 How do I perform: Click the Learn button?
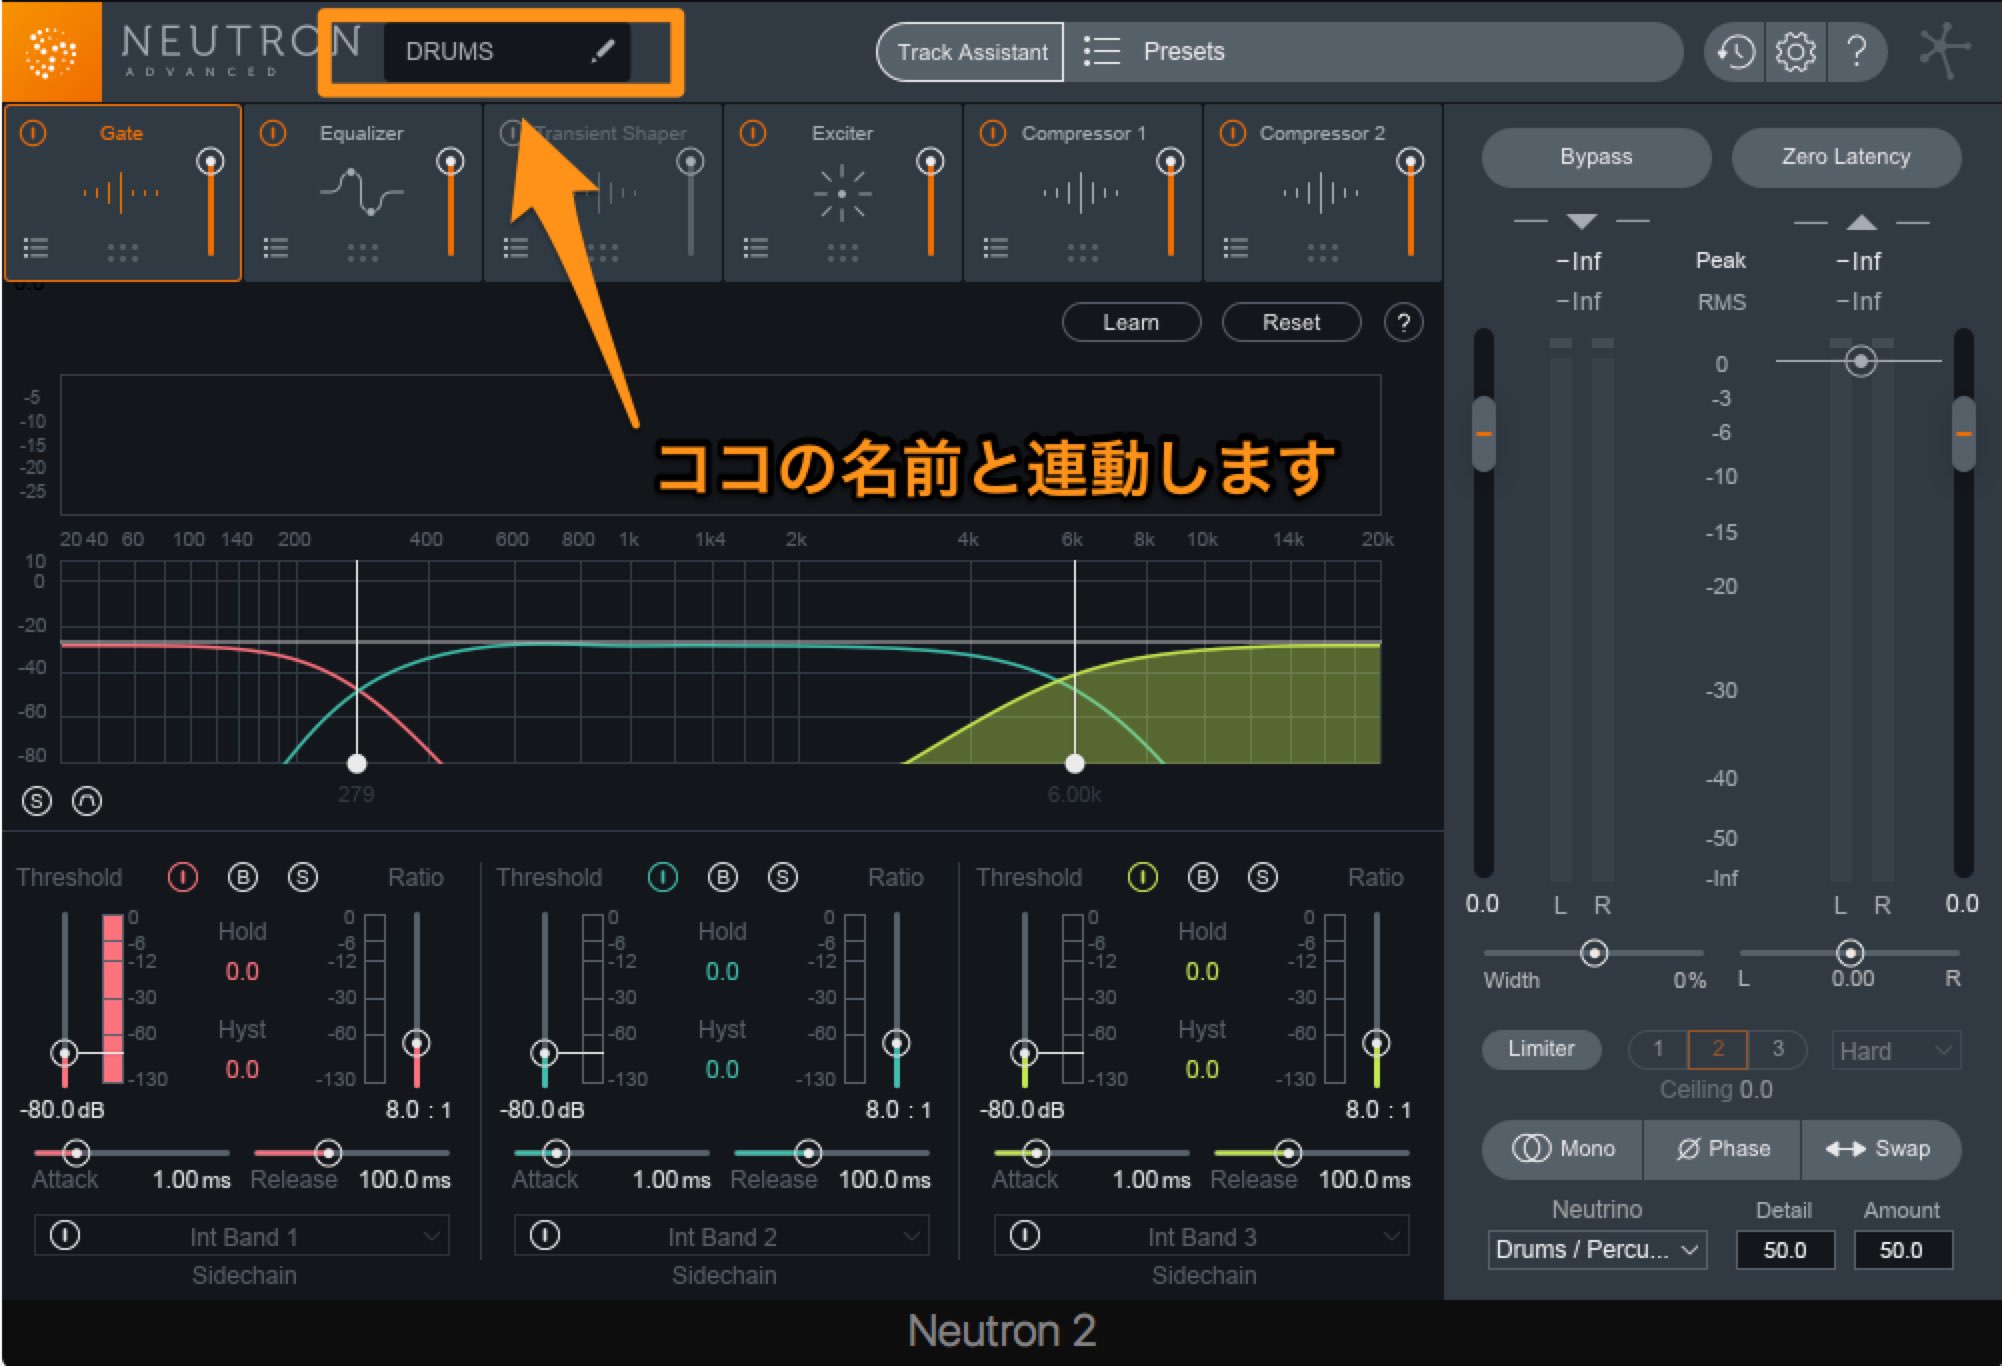(x=1131, y=322)
